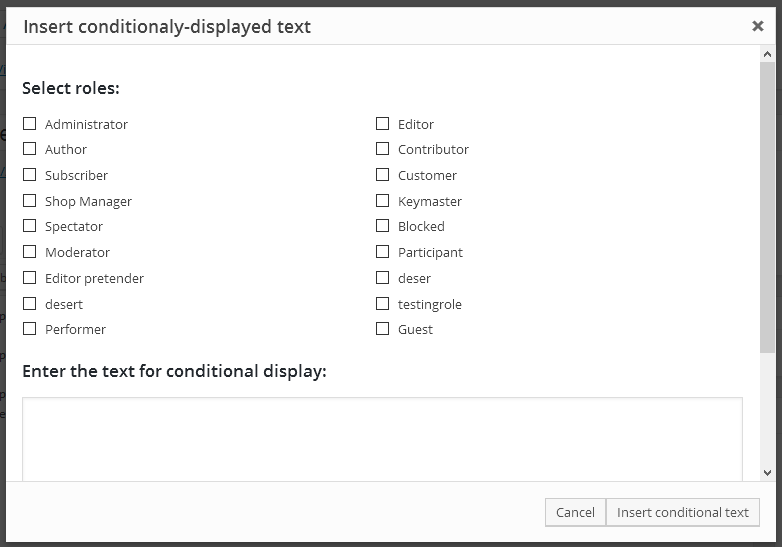The height and width of the screenshot is (547, 782).
Task: Check the testingrole checkbox
Action: (383, 304)
